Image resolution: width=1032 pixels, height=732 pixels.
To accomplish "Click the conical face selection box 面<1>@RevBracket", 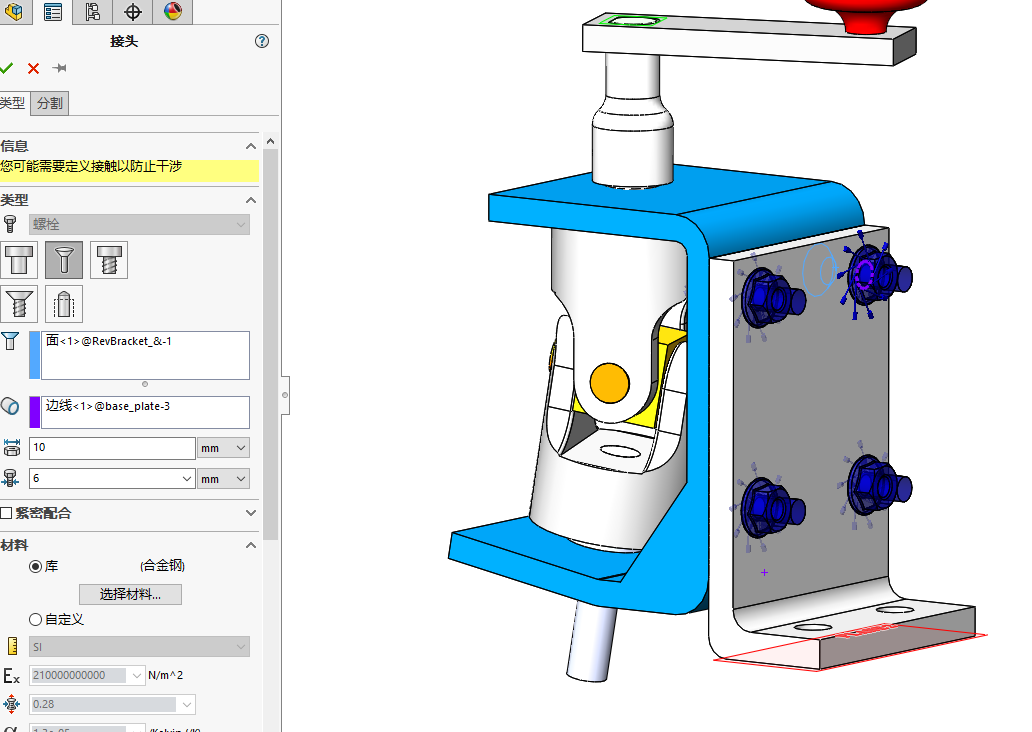I will [145, 355].
